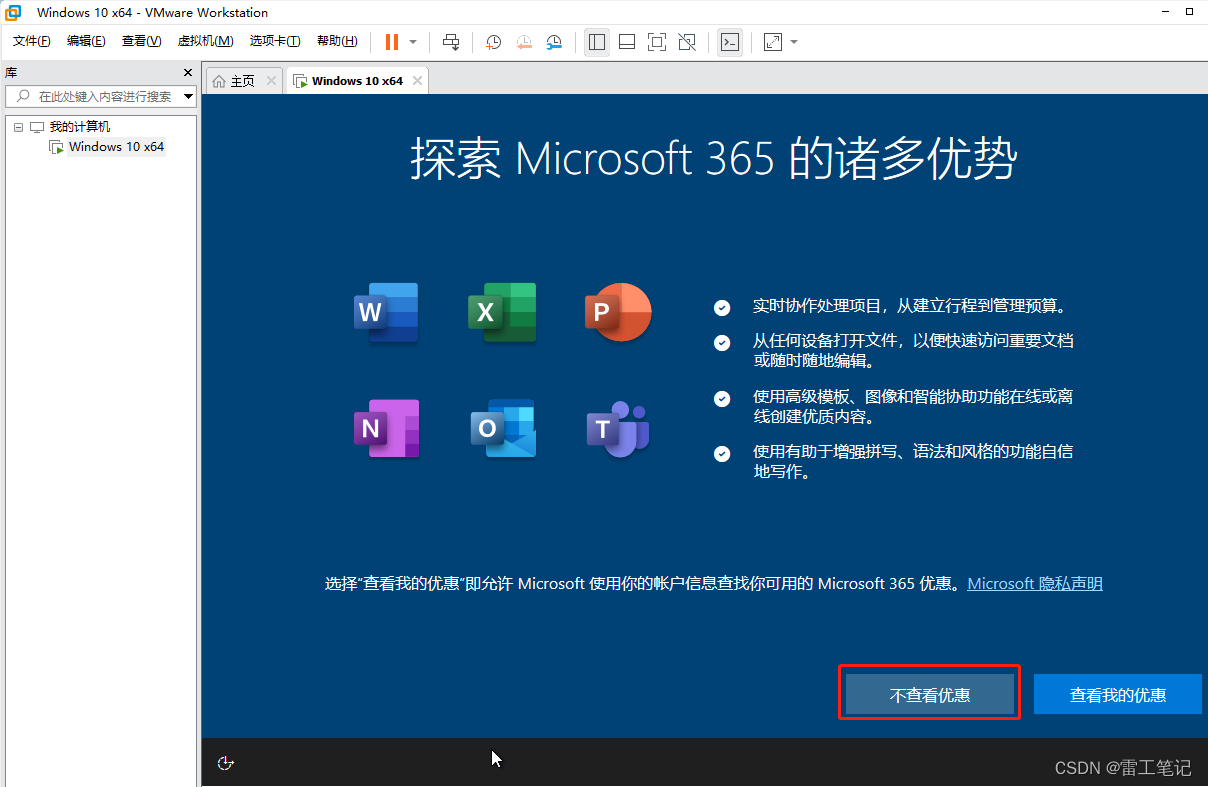Open the snapshot manager icon
The width and height of the screenshot is (1208, 787).
(x=554, y=42)
